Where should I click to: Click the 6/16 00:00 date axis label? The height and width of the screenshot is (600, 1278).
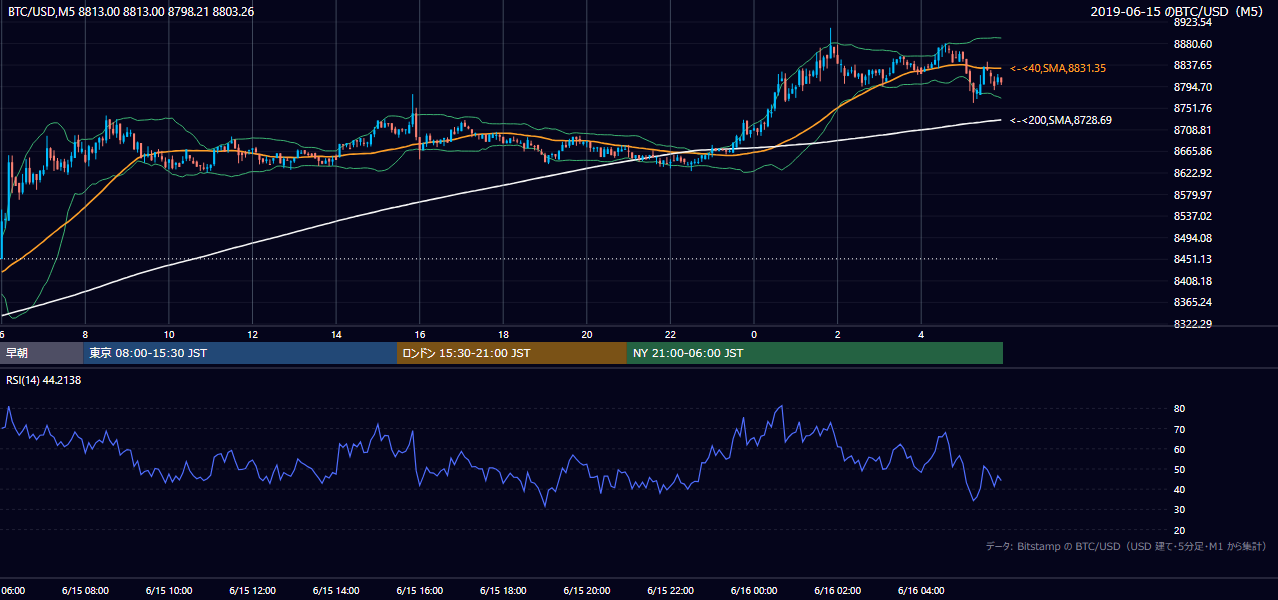click(754, 591)
